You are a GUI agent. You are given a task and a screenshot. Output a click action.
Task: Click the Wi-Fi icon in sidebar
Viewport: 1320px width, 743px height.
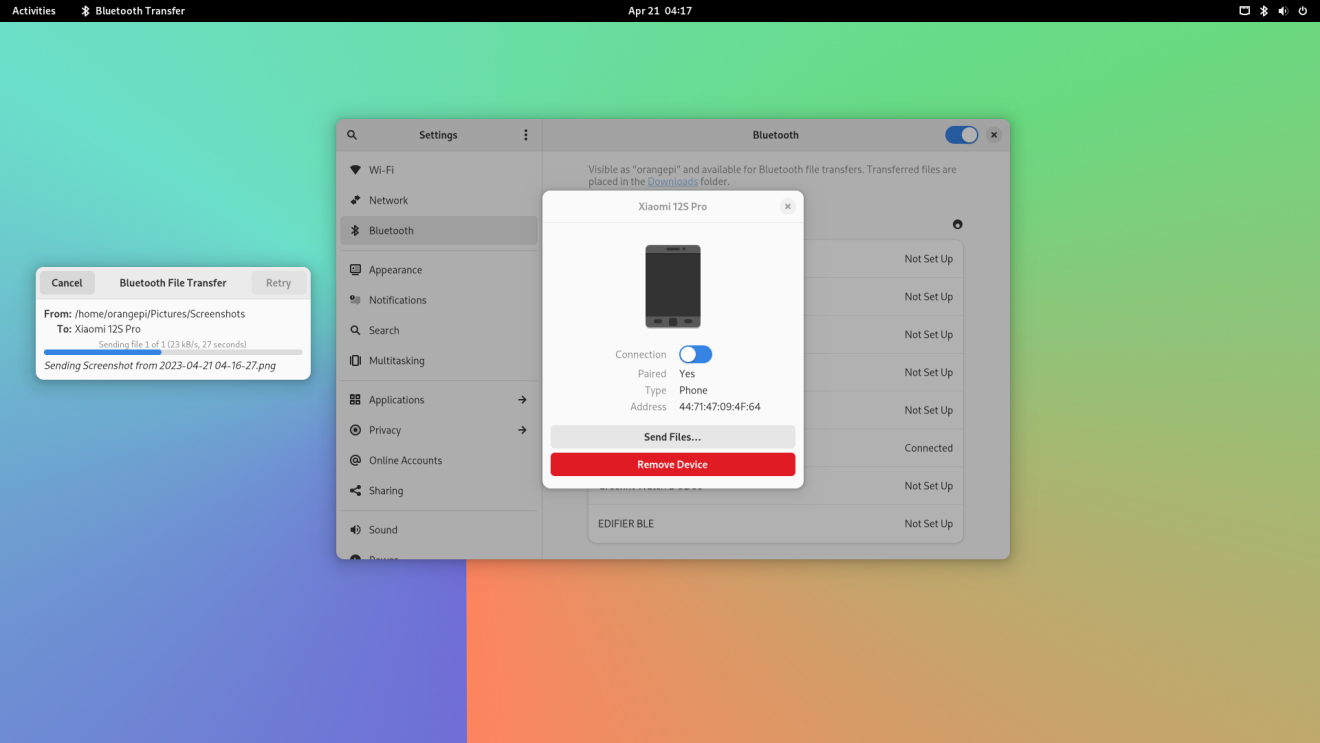pos(355,170)
